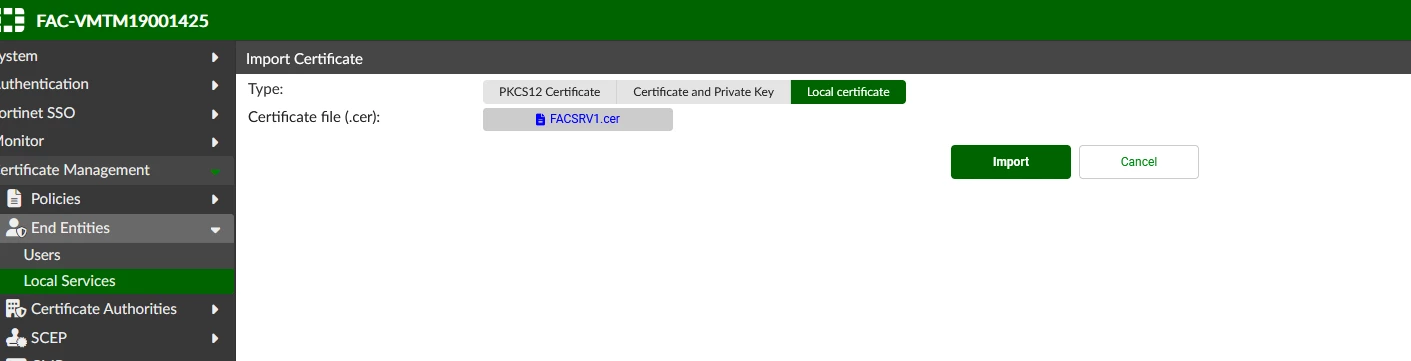Image resolution: width=1411 pixels, height=361 pixels.
Task: Expand the Authentication menu arrow
Action: [x=215, y=85]
